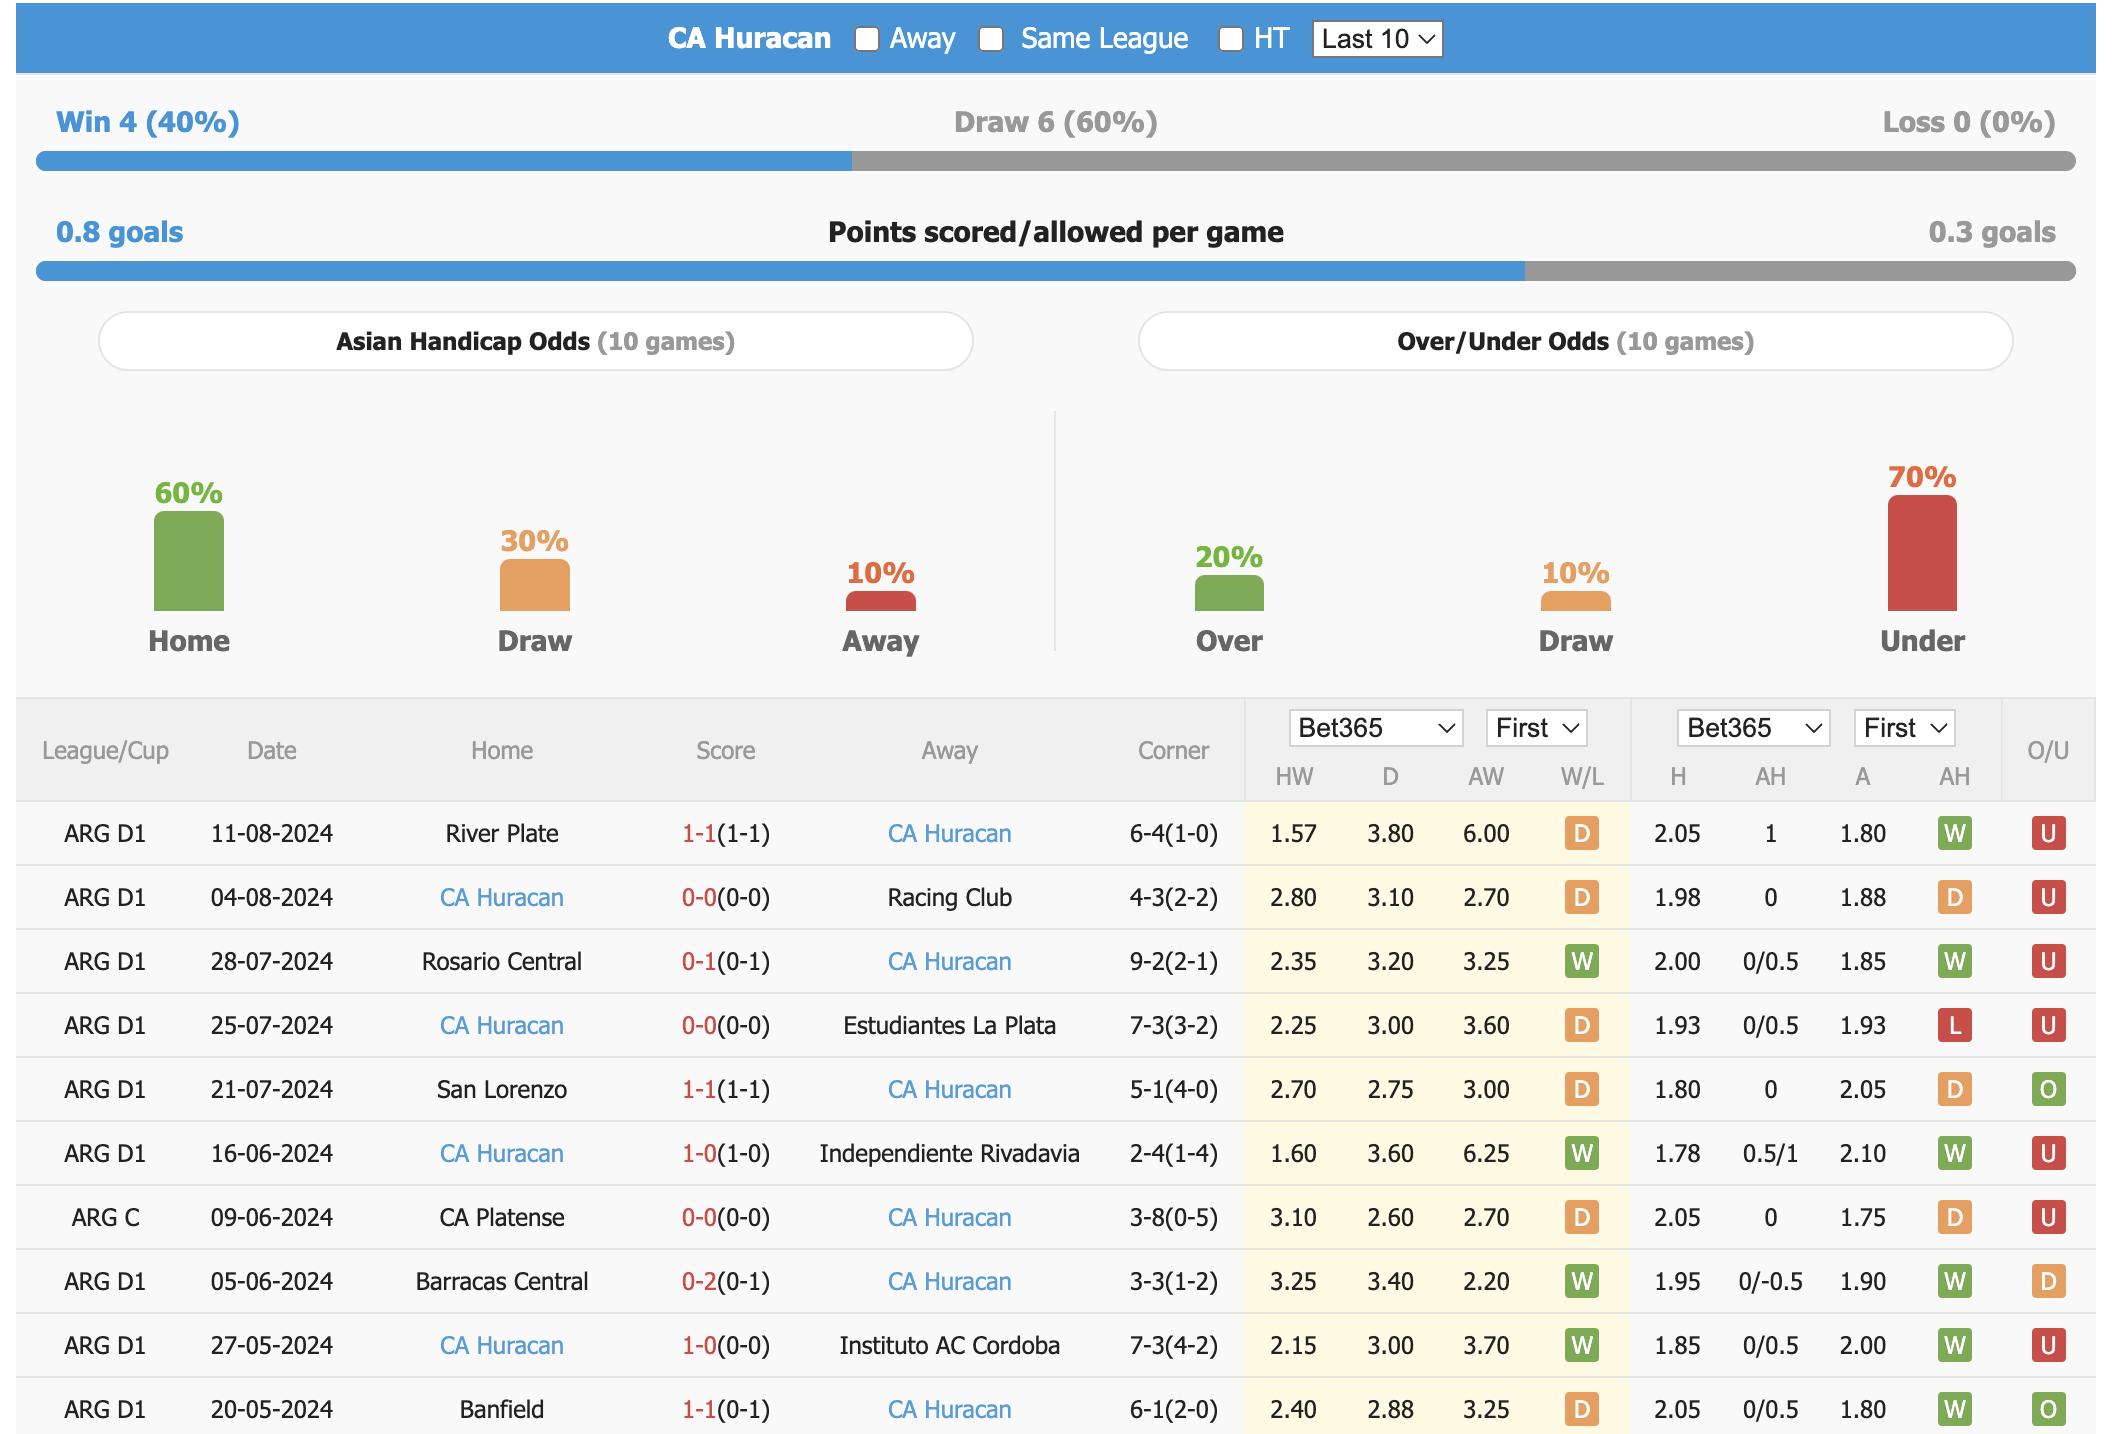Click the D result badge in San Lorenzo row
This screenshot has width=2112, height=1434.
pyautogui.click(x=1582, y=1089)
